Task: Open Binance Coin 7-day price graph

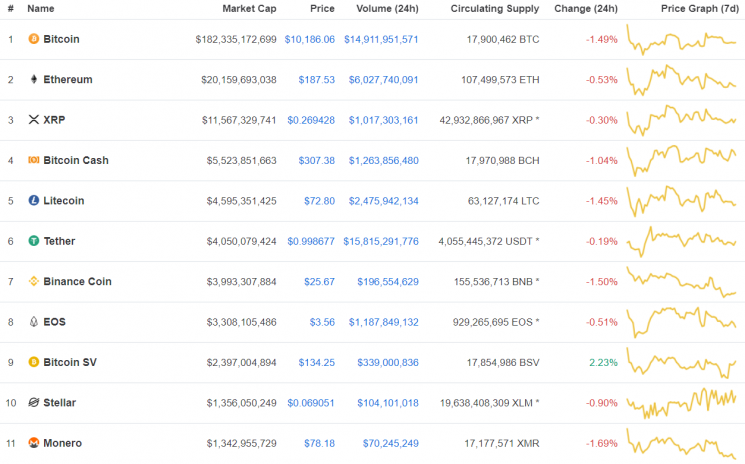Action: (681, 282)
